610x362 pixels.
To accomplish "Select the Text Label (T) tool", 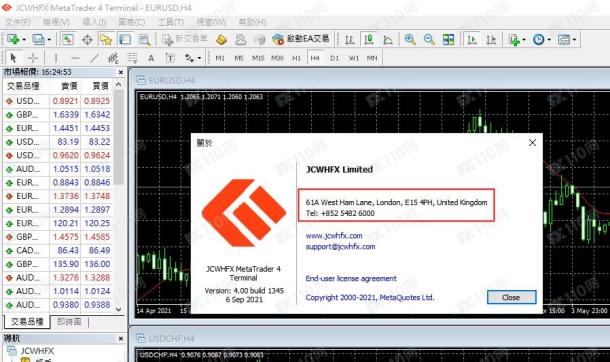I will 170,58.
